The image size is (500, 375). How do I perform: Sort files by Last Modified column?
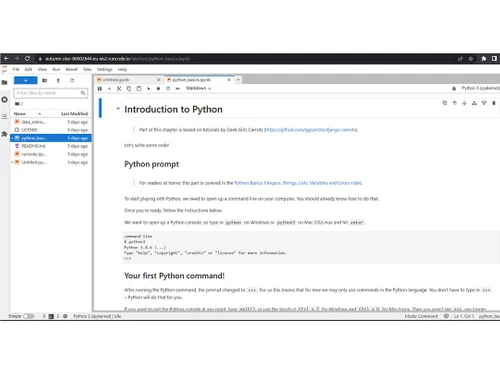pos(74,114)
